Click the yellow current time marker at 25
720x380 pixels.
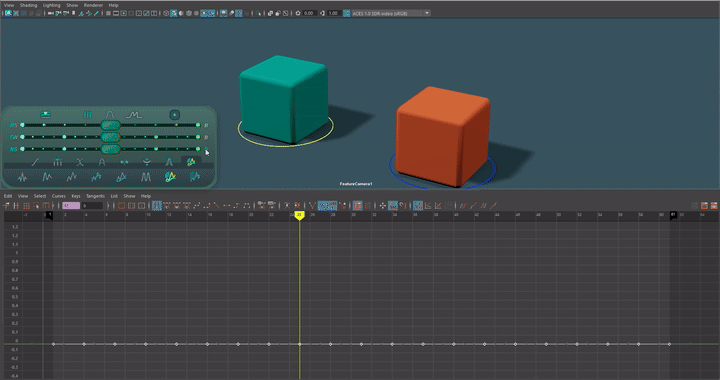pyautogui.click(x=299, y=215)
